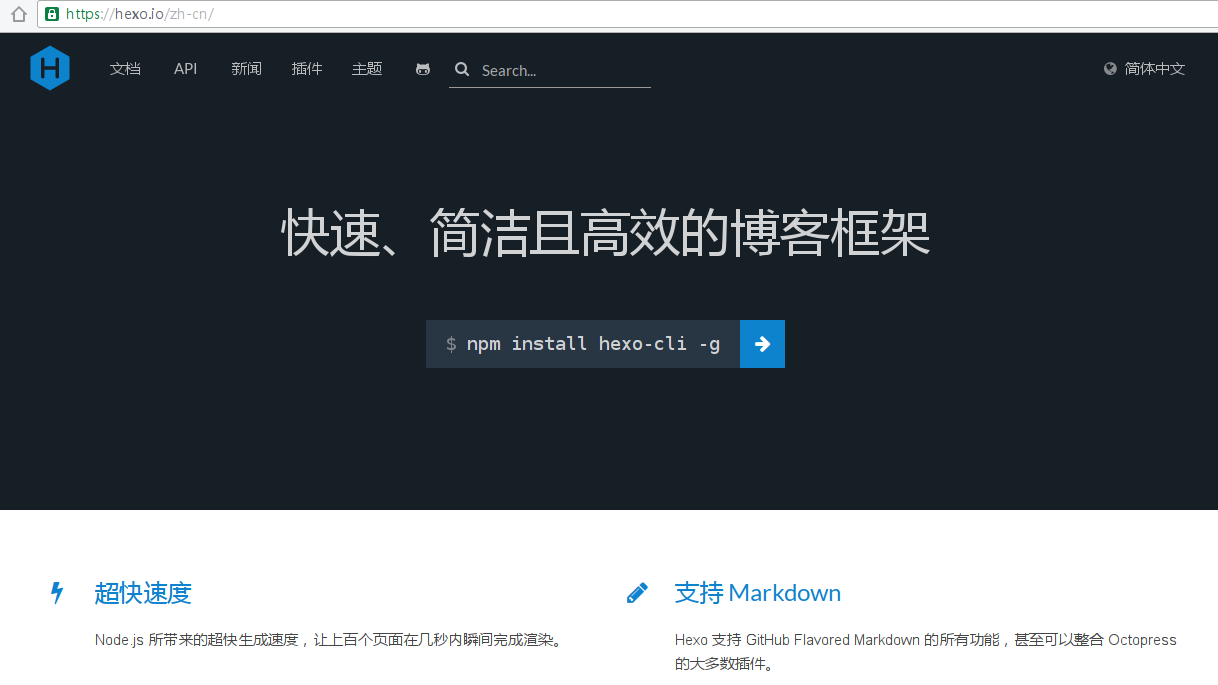The image size is (1218, 685).
Task: Click the 支持 Markdown heading
Action: [758, 593]
